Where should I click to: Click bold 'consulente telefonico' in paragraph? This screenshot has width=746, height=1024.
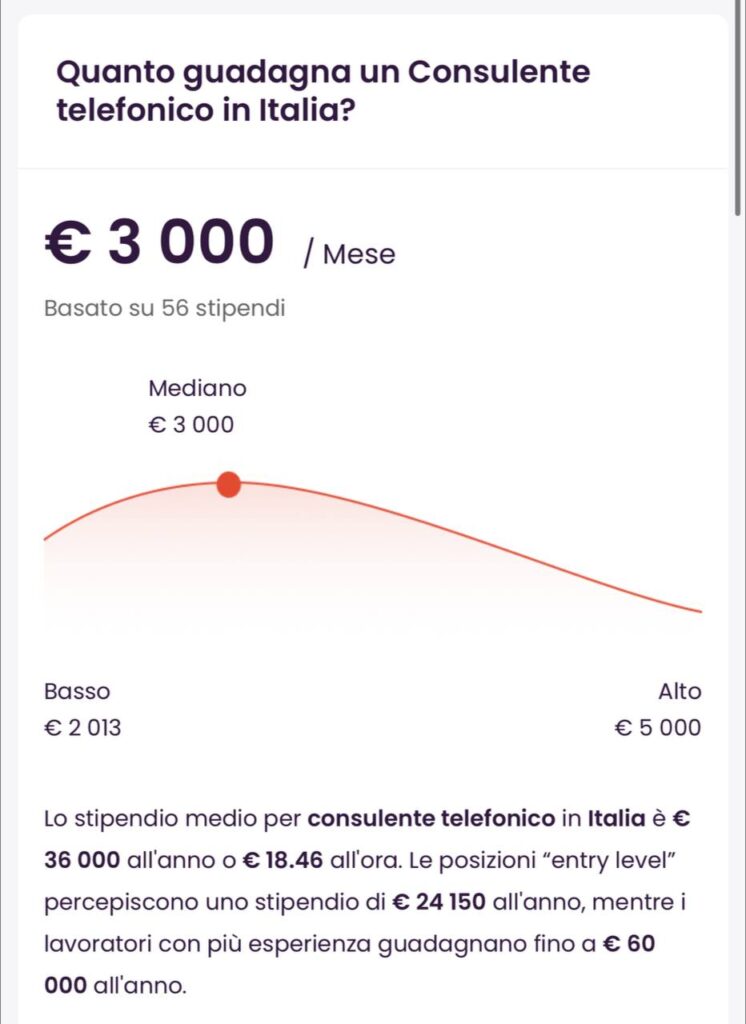point(431,818)
